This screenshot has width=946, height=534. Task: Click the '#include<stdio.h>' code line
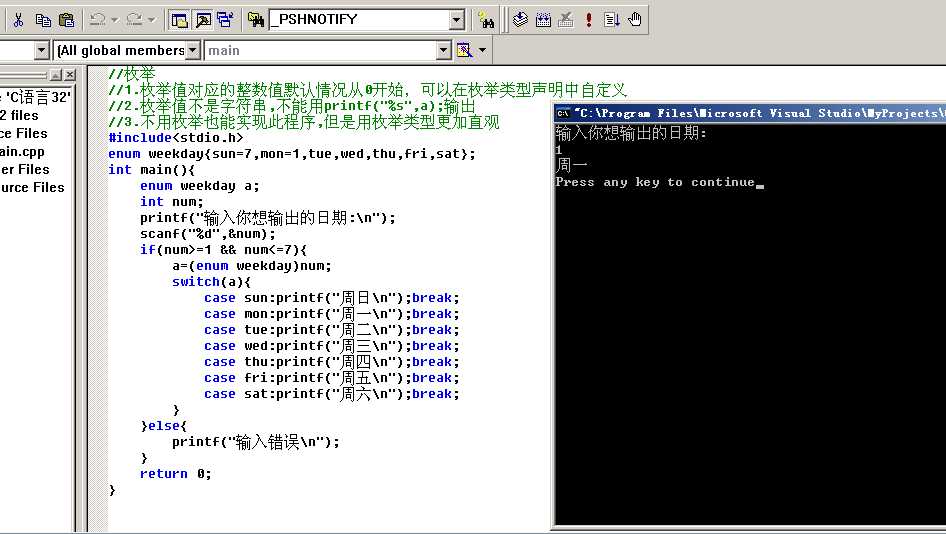coord(176,138)
